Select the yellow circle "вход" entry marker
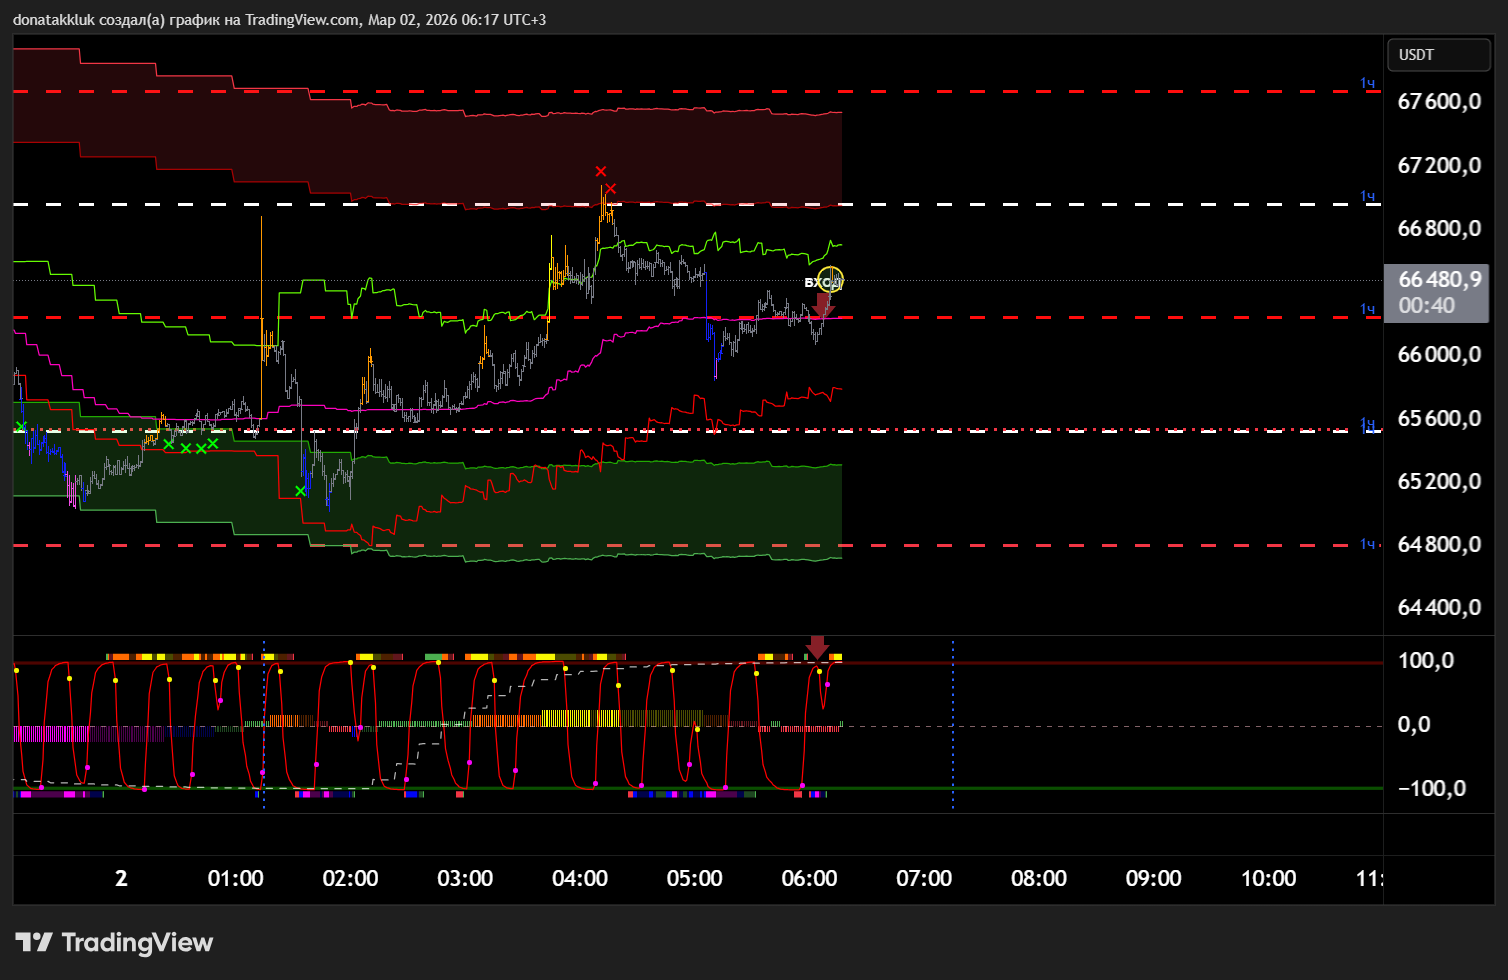The height and width of the screenshot is (980, 1508). click(830, 280)
